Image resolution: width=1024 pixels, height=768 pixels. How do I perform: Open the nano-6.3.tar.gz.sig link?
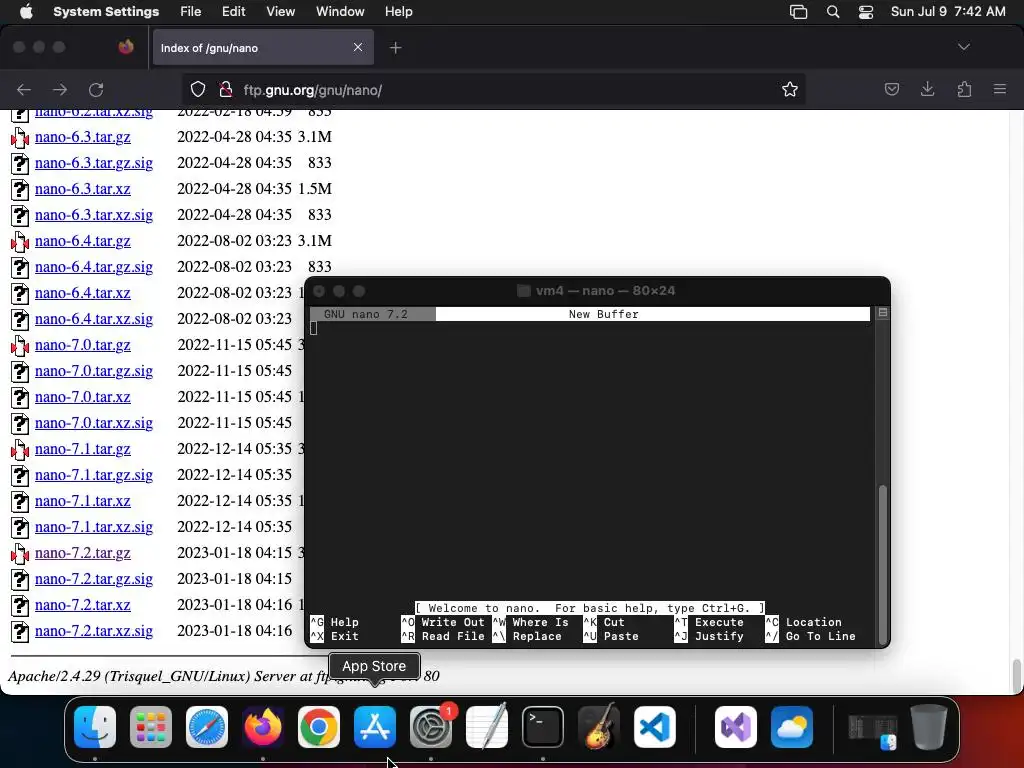coord(94,163)
